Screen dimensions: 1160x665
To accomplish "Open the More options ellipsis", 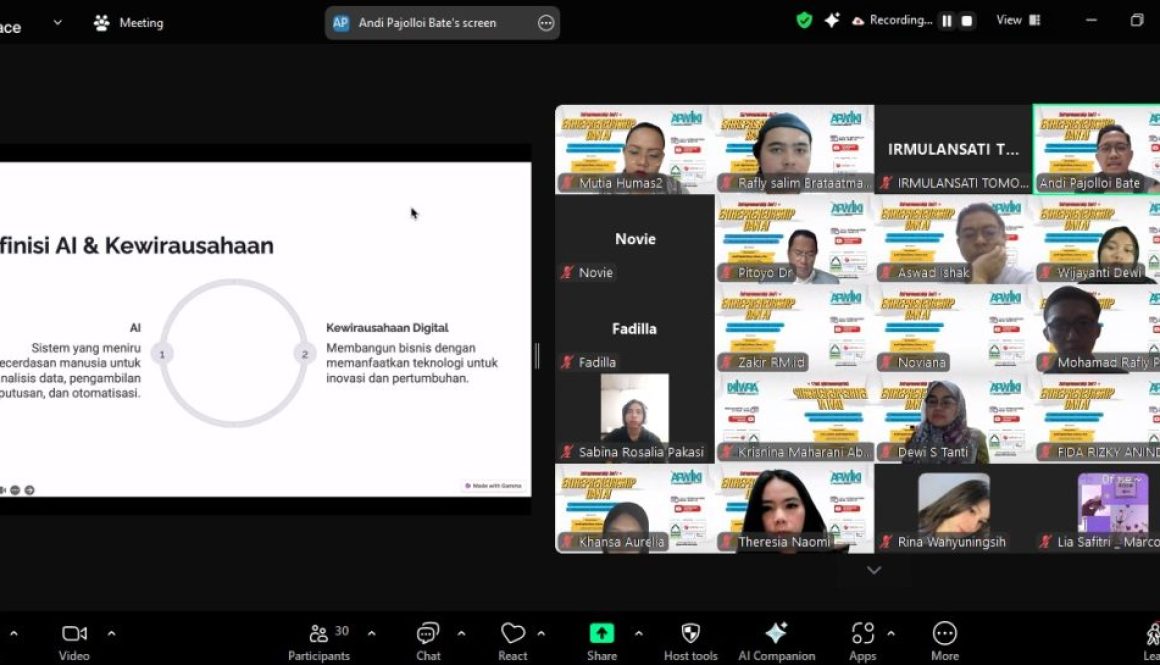I will pos(944,640).
